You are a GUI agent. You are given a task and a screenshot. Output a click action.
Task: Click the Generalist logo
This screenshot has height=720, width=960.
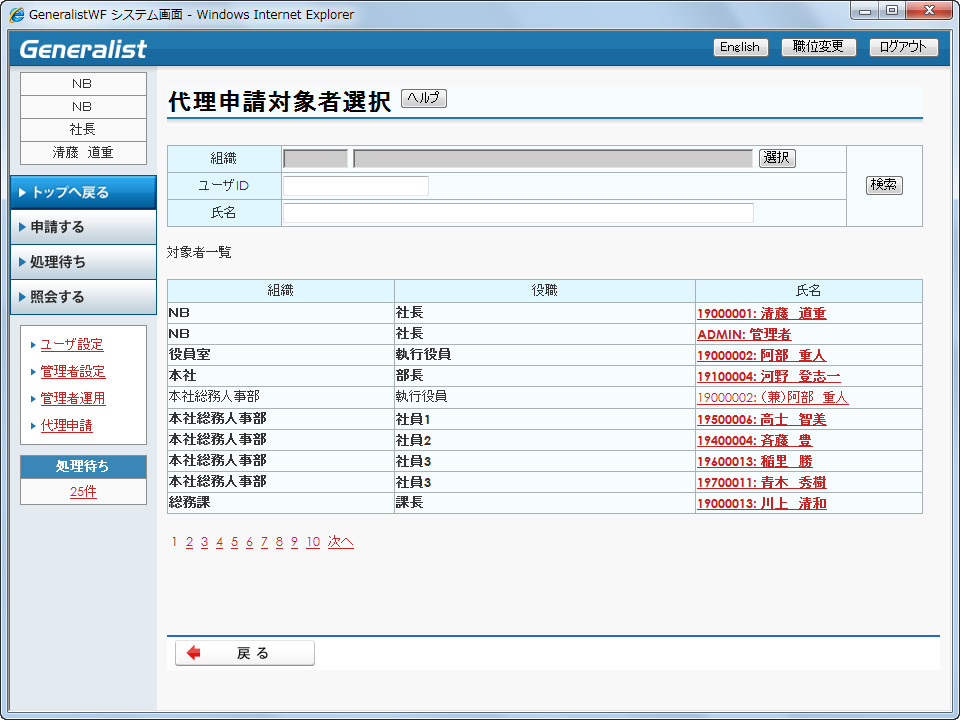tap(83, 49)
